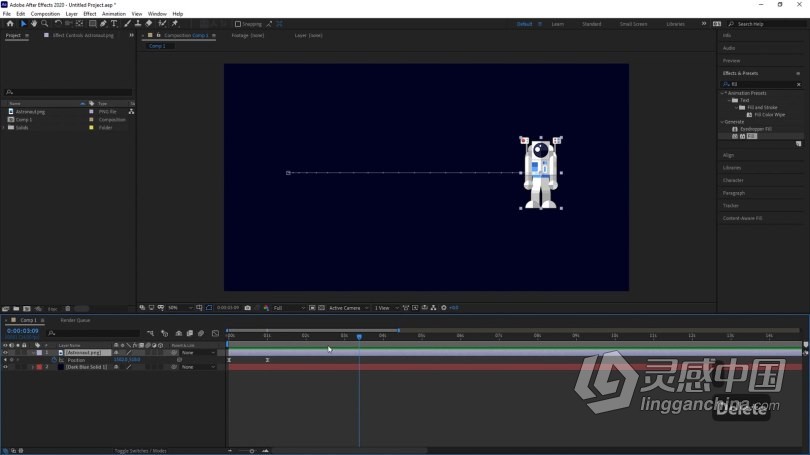Click the Home icon in toolbar
The image size is (810, 455).
click(x=10, y=24)
